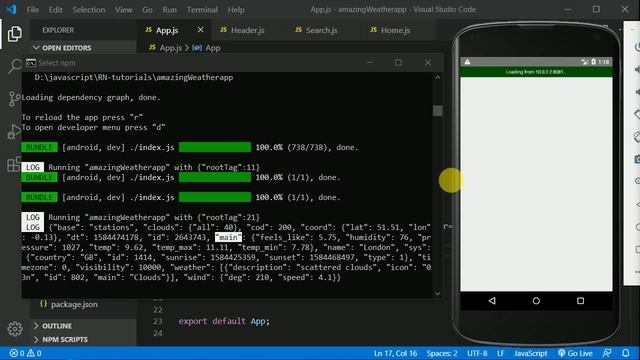Tap the emulator Home navigation button
The height and width of the screenshot is (360, 640).
click(x=536, y=301)
